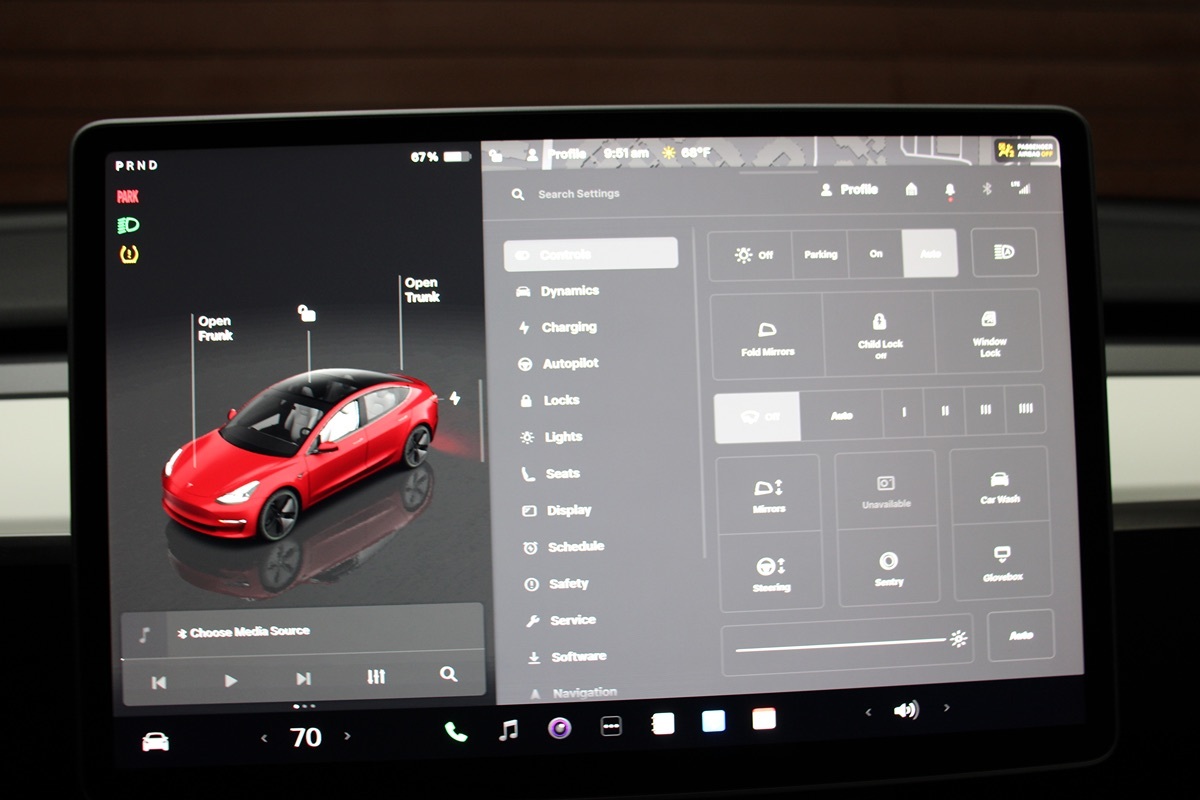Open the Autopilot settings tab

click(570, 364)
